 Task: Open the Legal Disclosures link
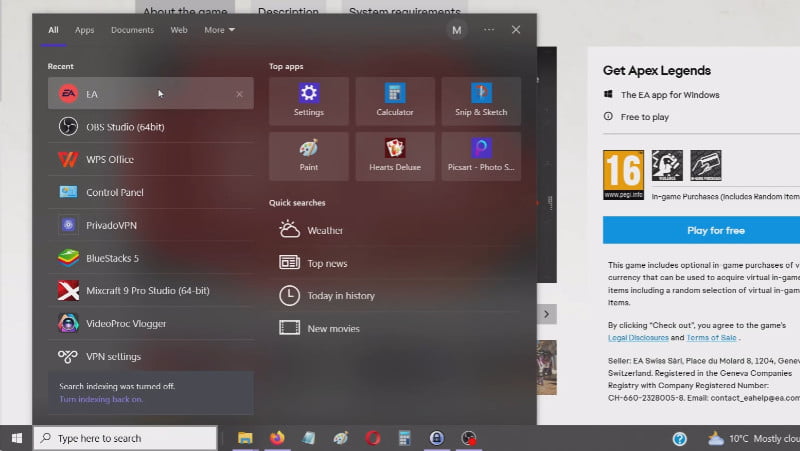(x=638, y=338)
